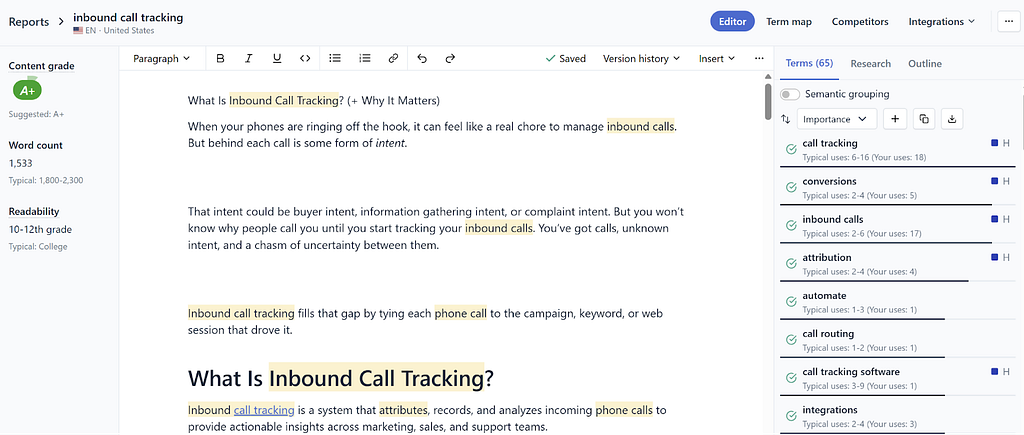Click check icon next to call routing
Screen dimensions: 1024x435
[791, 340]
